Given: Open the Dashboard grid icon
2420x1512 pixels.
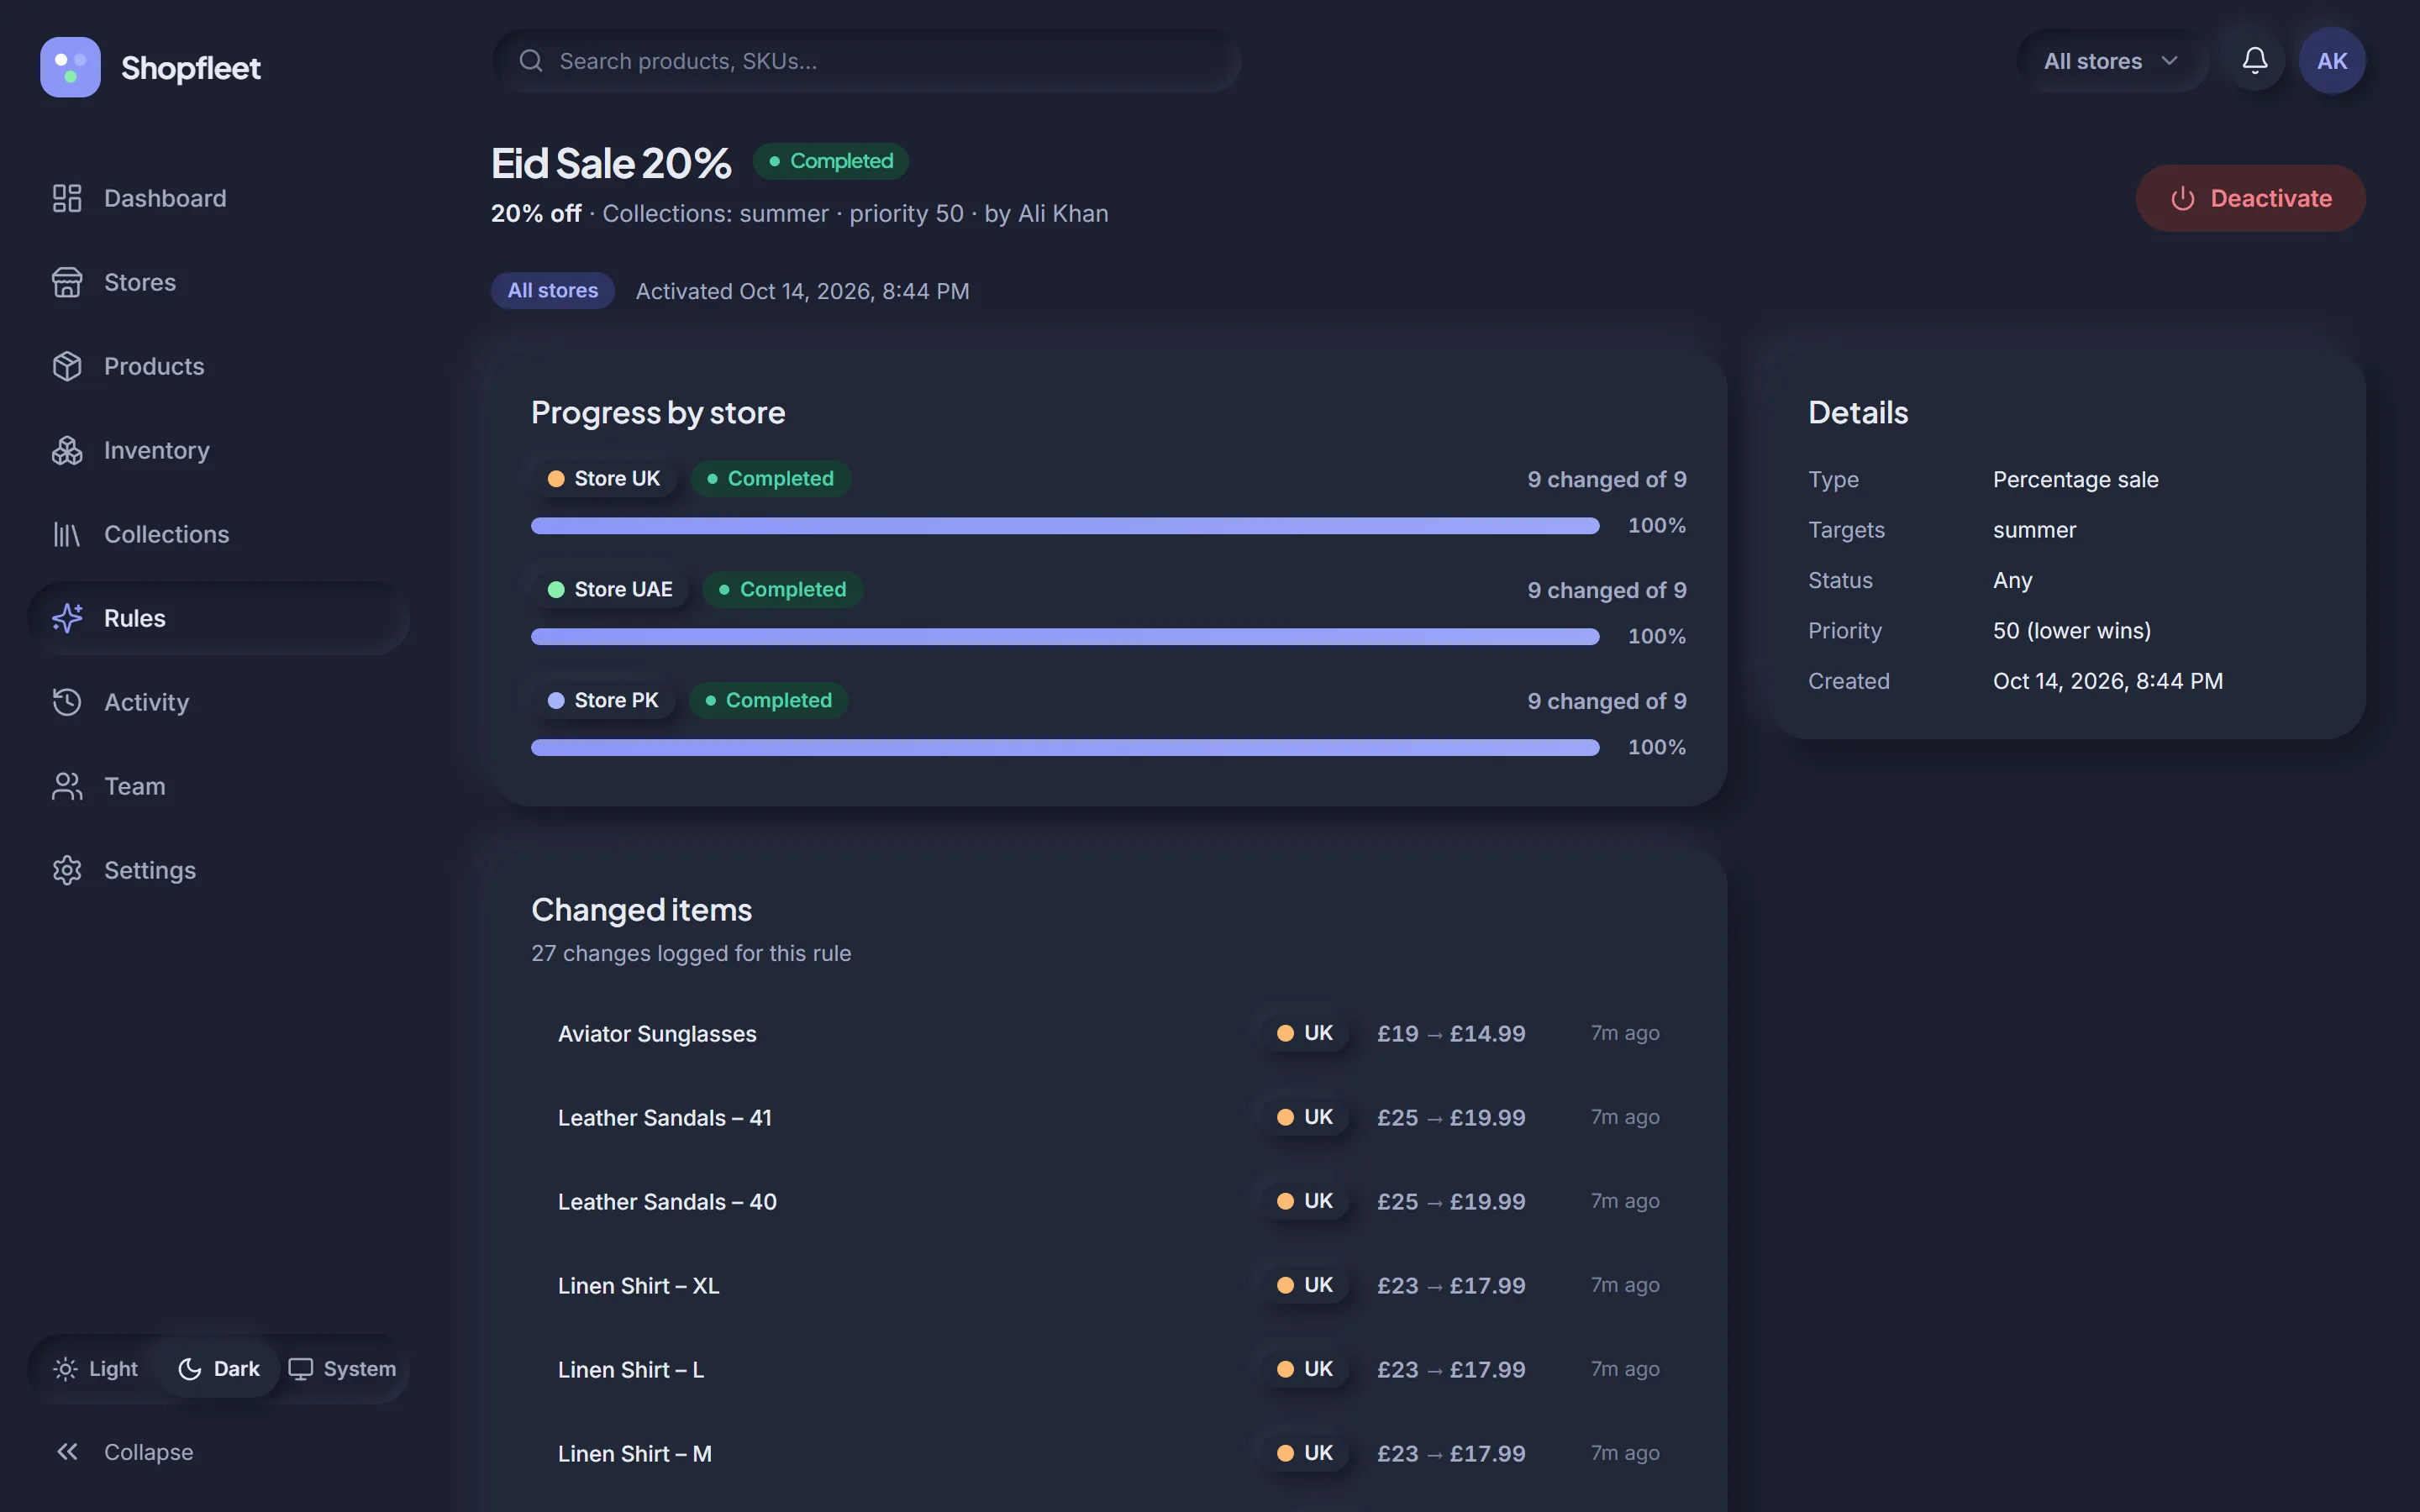Looking at the screenshot, I should click(x=67, y=198).
